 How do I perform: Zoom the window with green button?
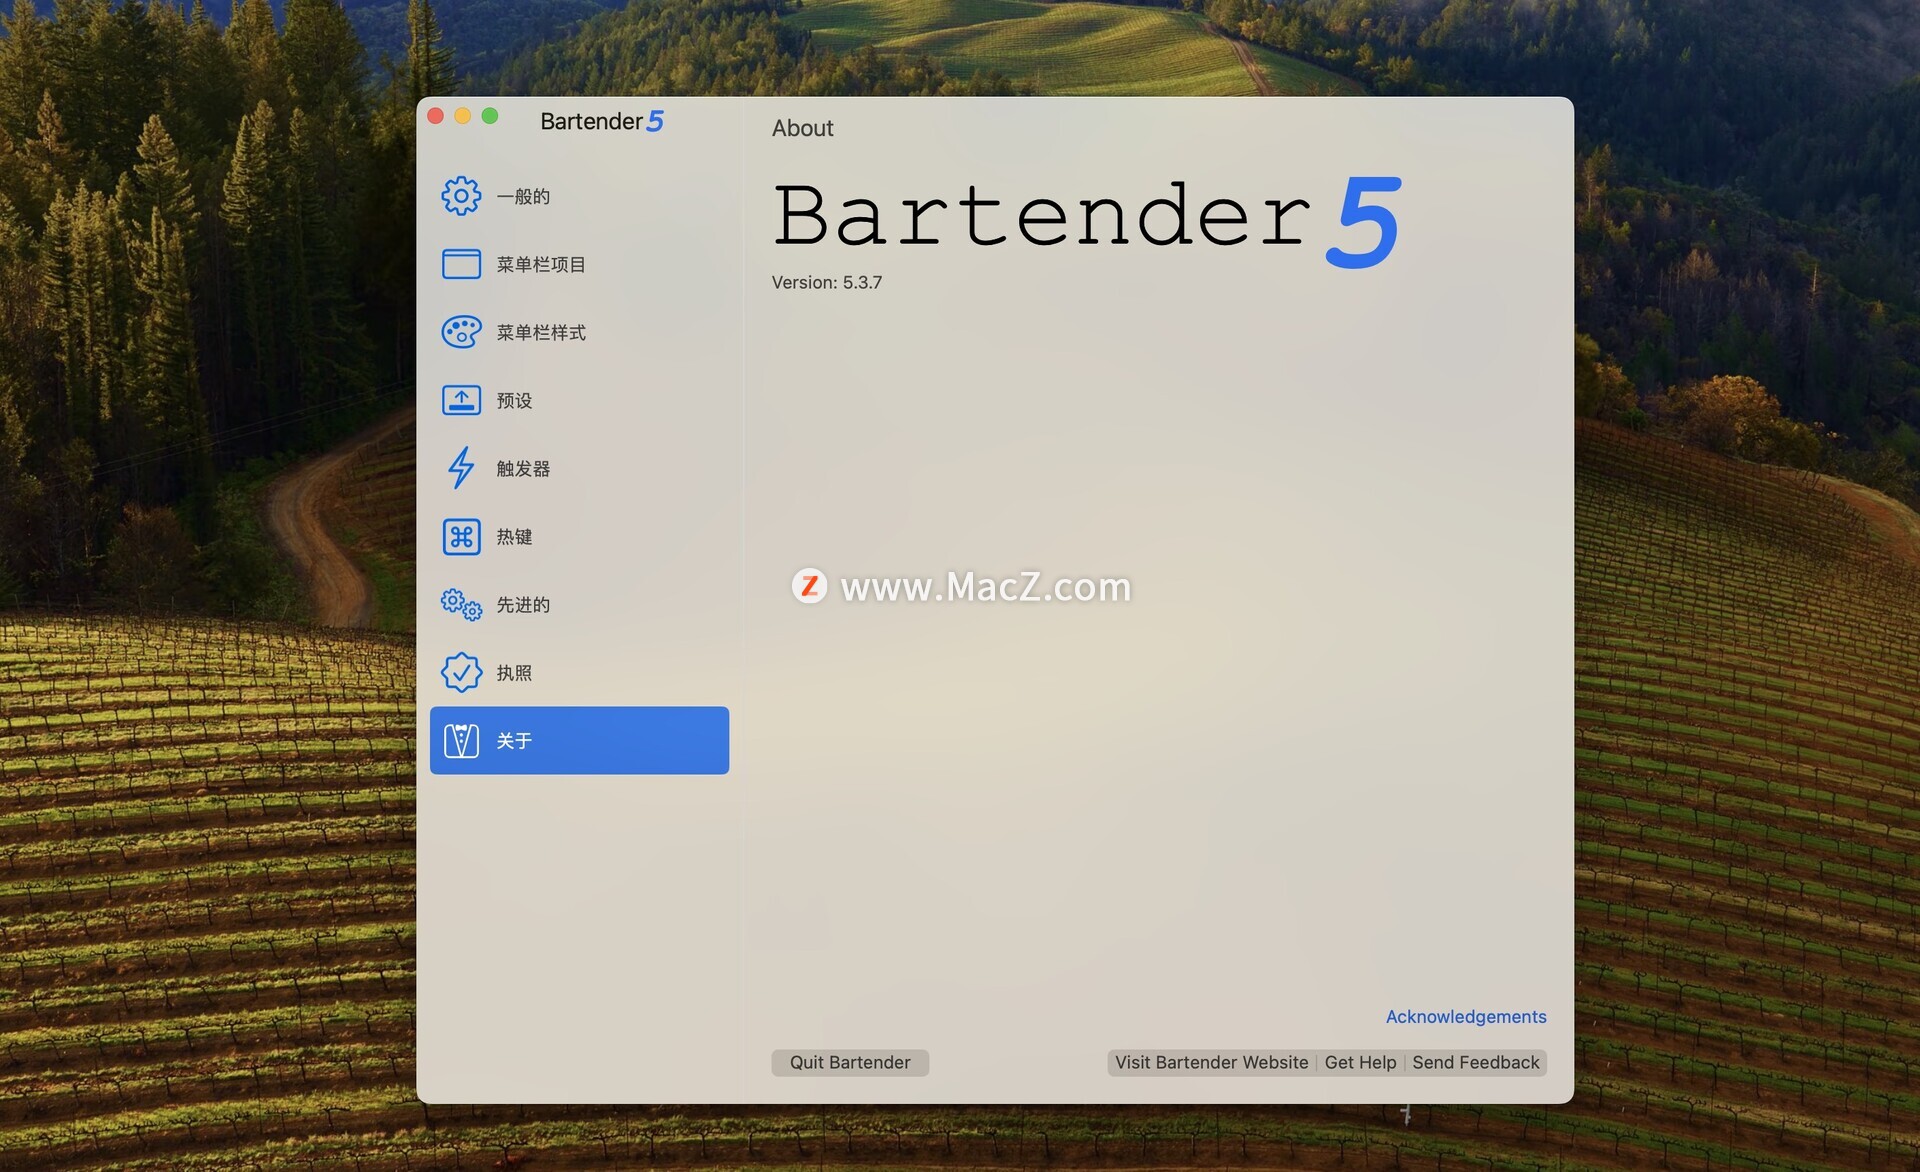[x=490, y=116]
